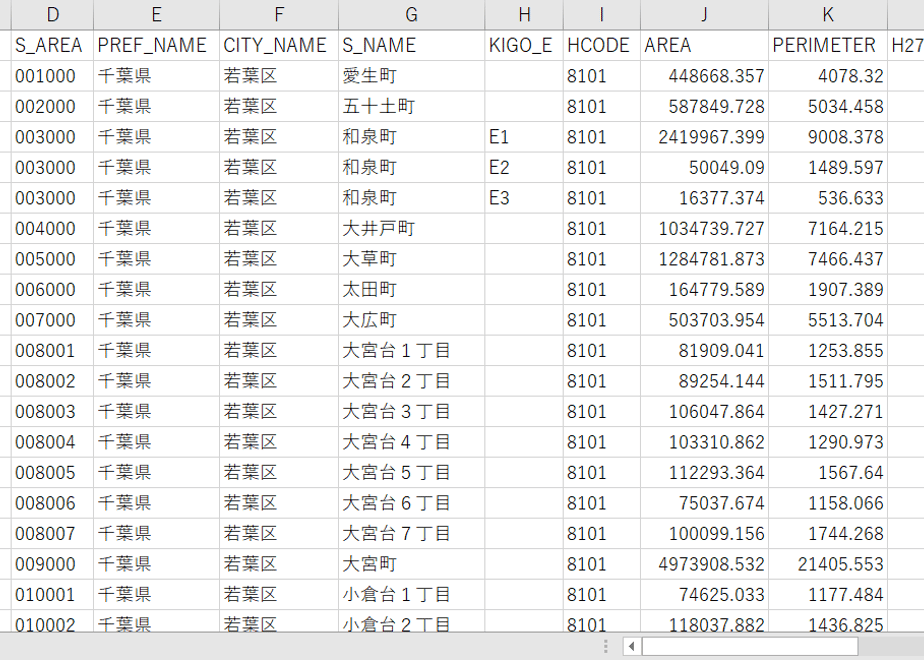Select column H header
This screenshot has width=924, height=660.
pyautogui.click(x=524, y=14)
